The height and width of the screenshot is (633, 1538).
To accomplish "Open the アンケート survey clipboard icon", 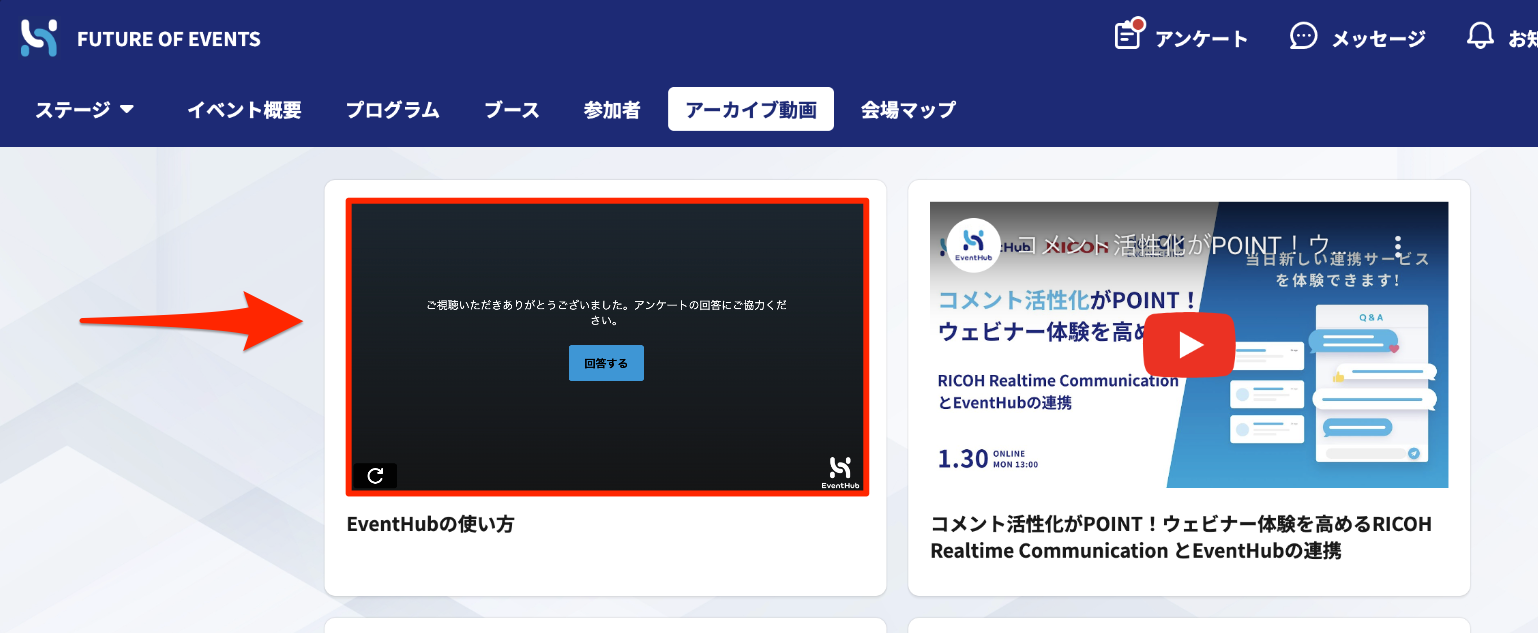I will click(x=1129, y=34).
